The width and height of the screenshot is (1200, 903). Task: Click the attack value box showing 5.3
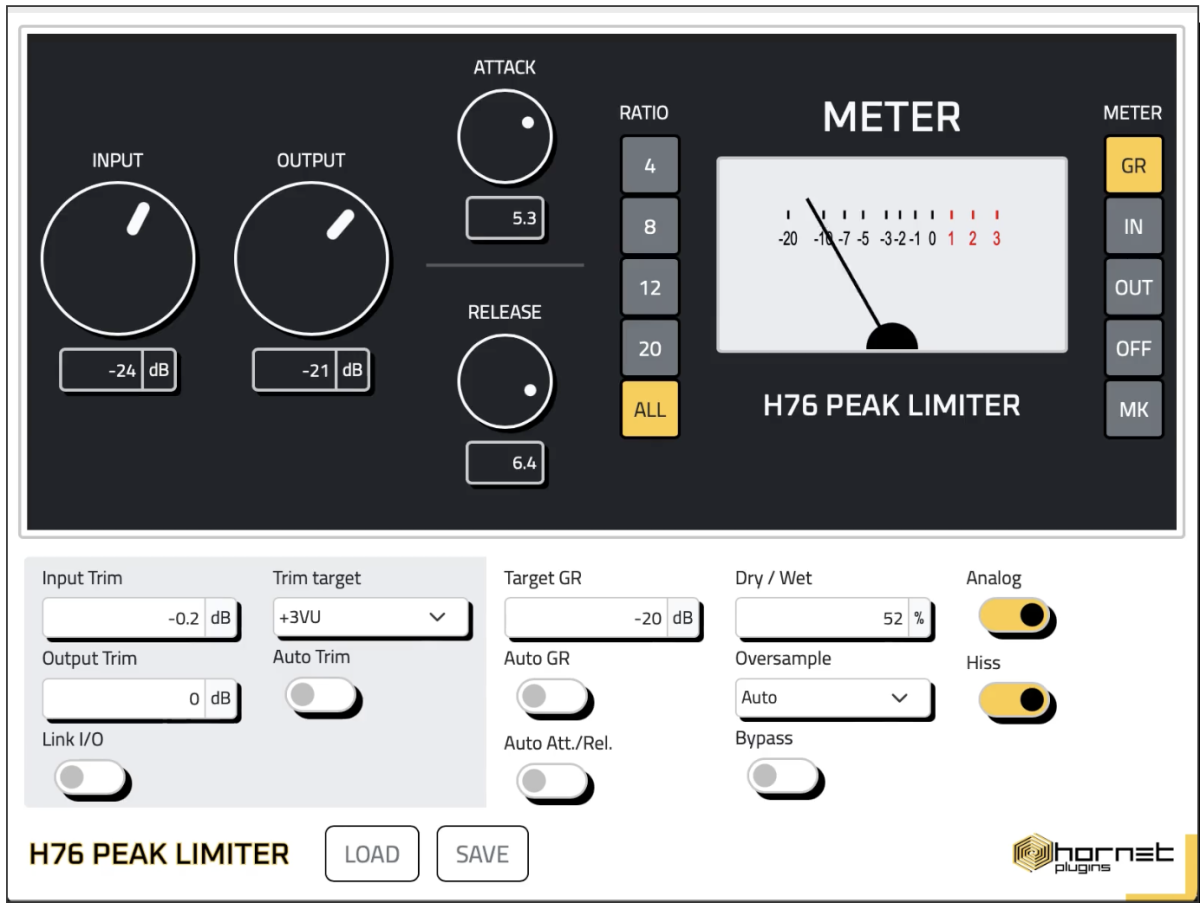(x=505, y=219)
